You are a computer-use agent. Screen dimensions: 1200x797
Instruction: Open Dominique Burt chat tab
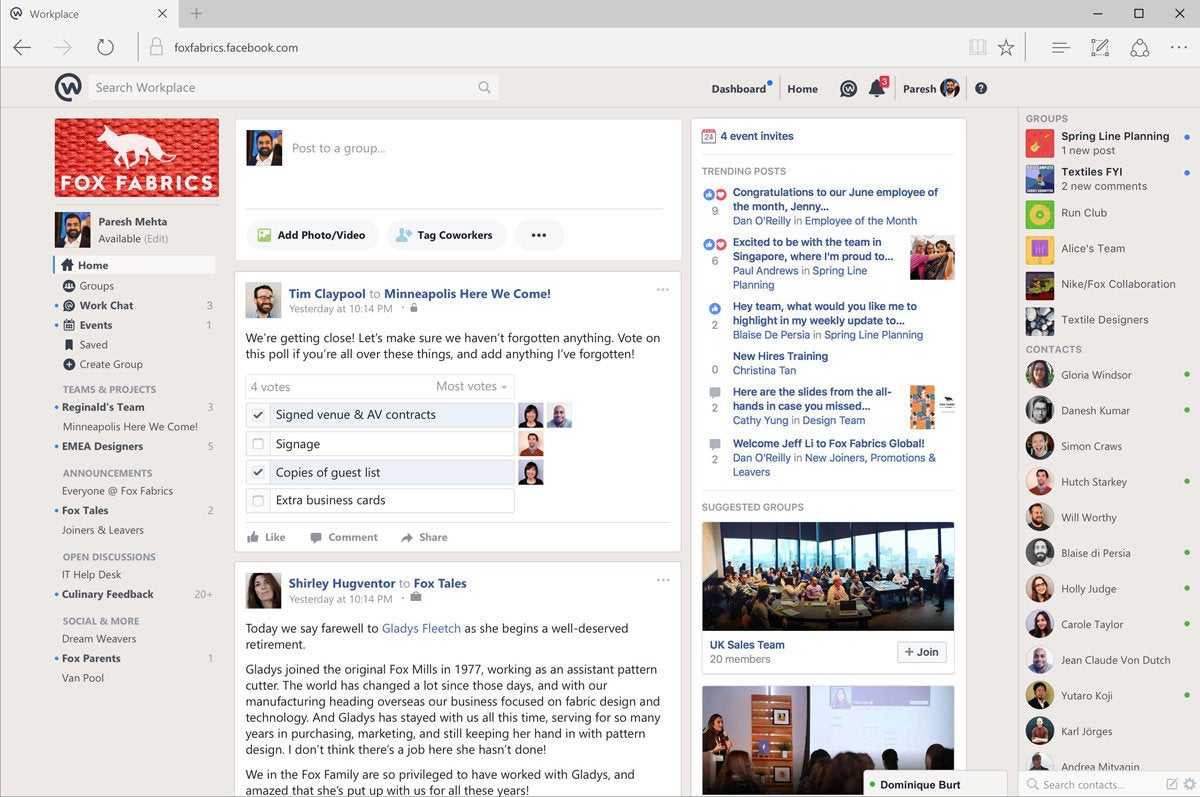tap(936, 785)
